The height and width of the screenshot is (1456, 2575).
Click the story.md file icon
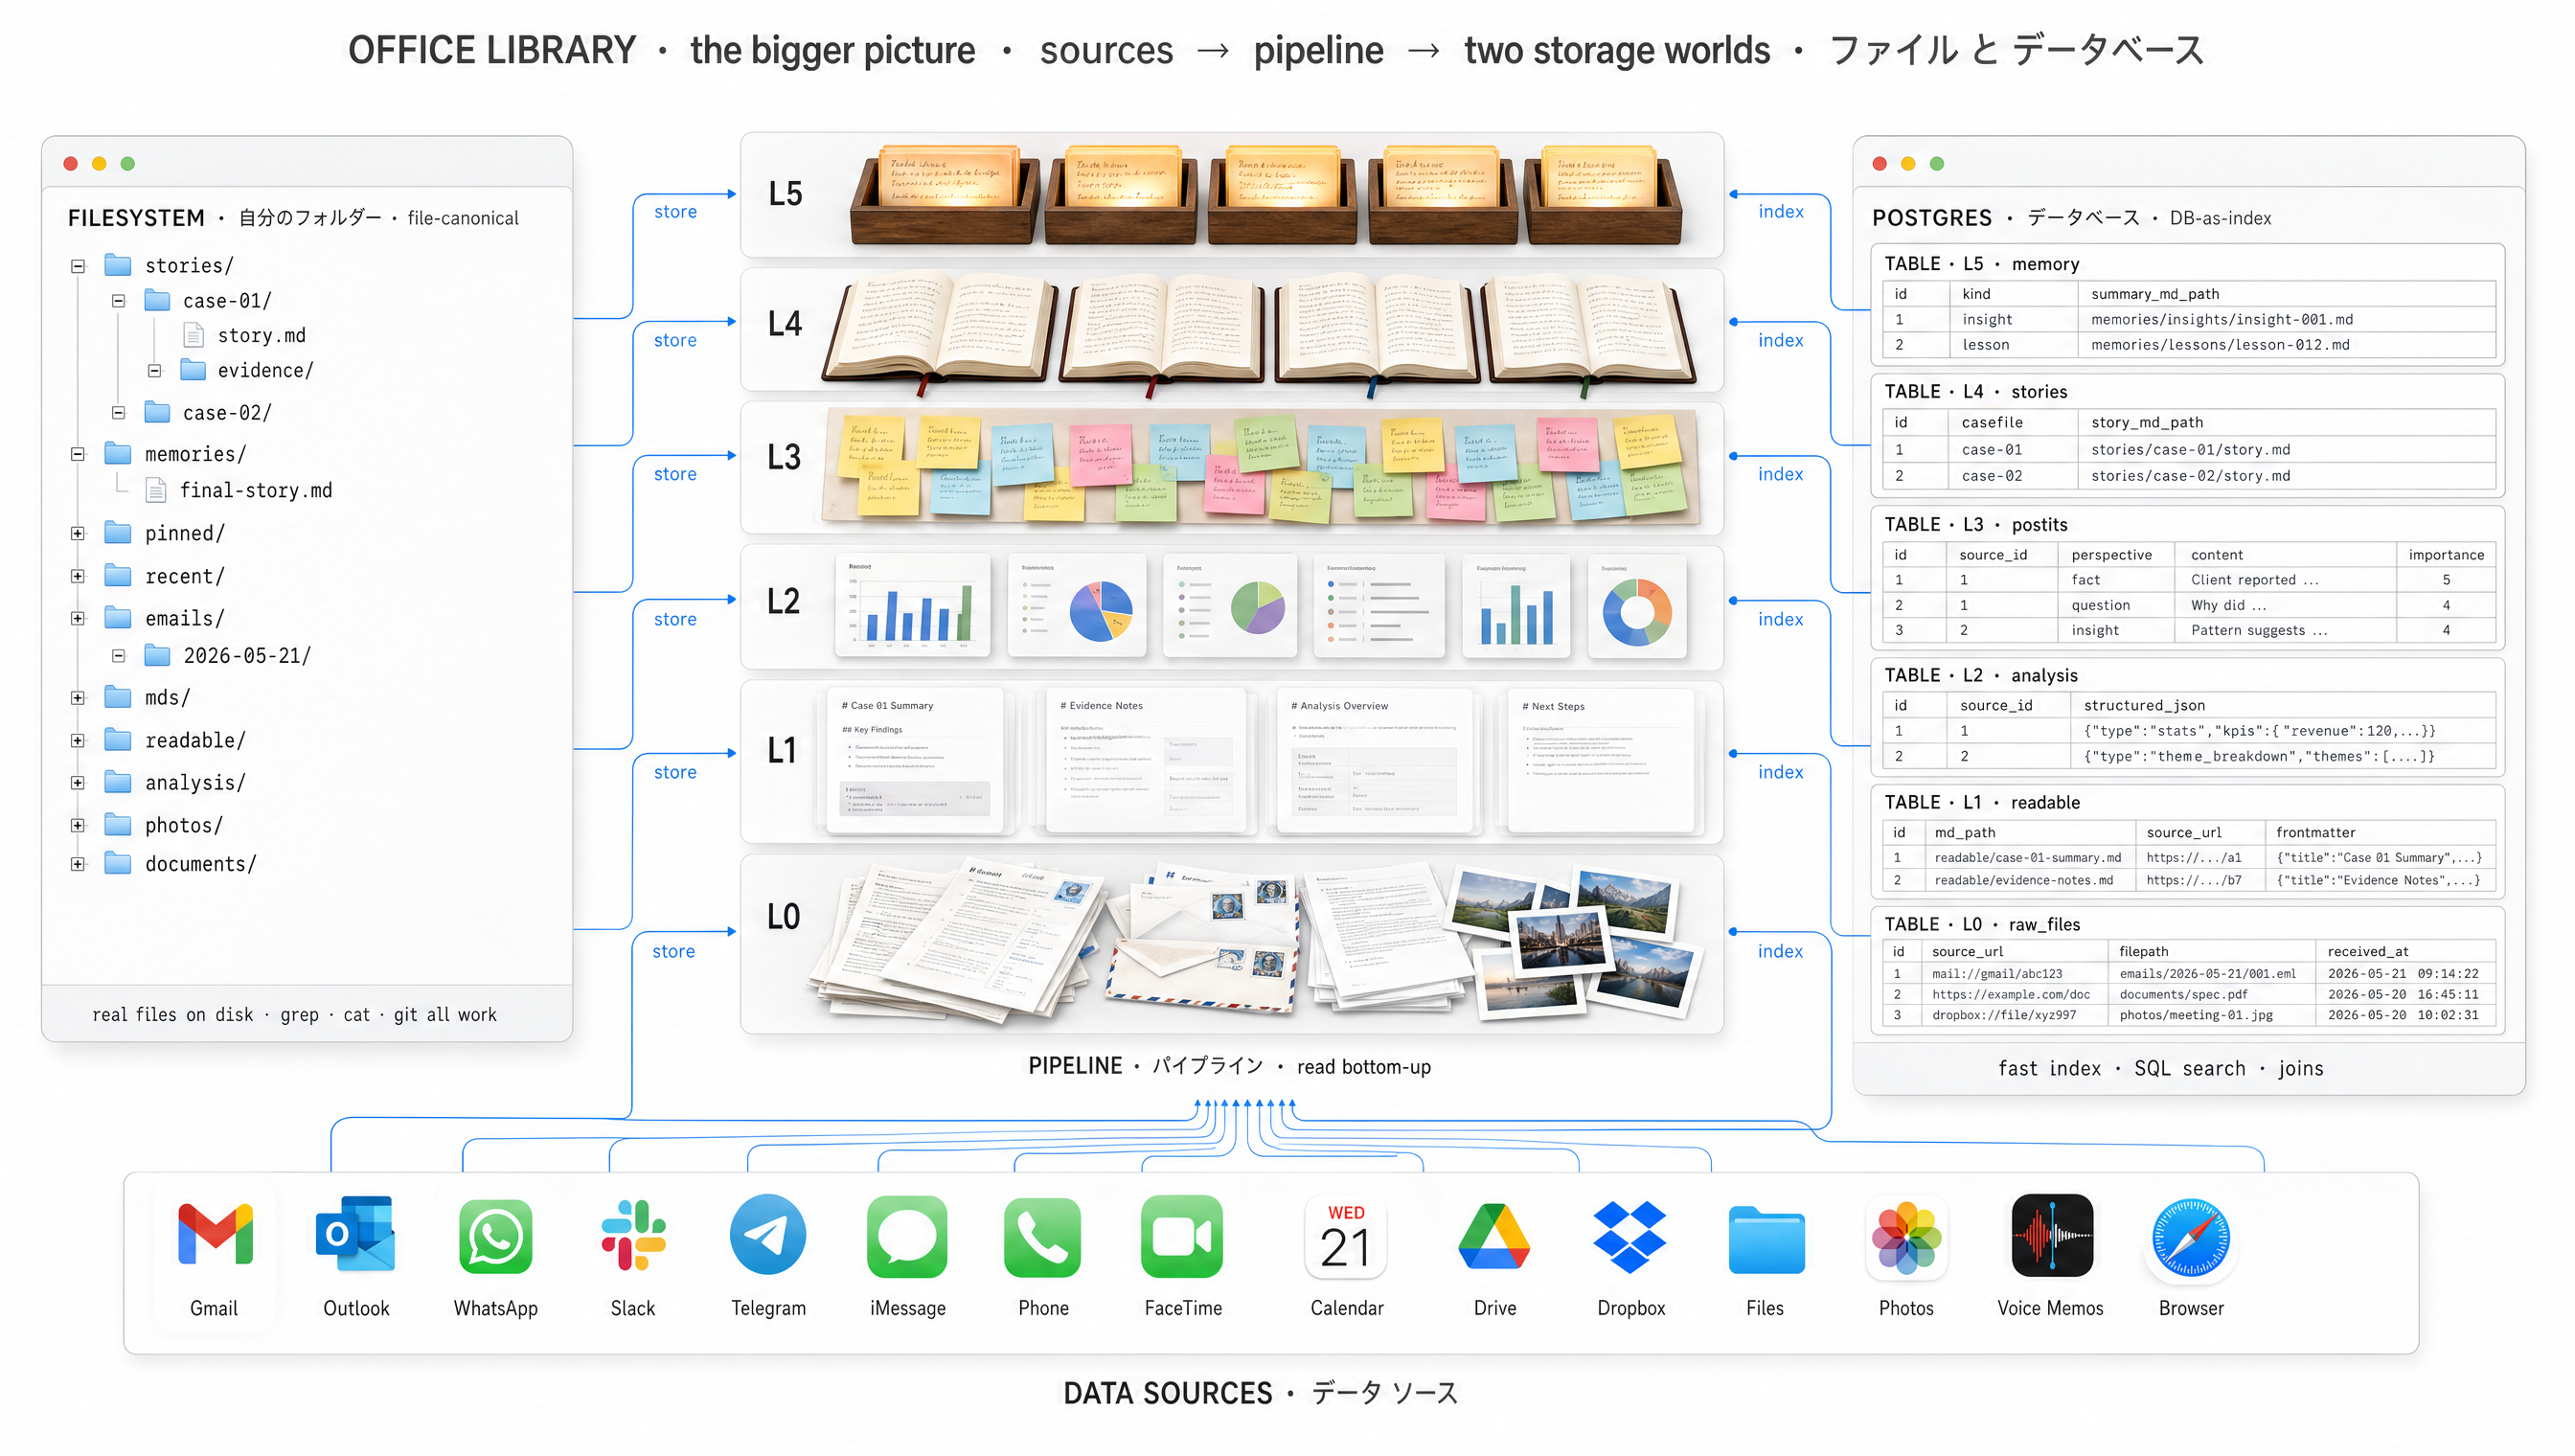(x=194, y=335)
